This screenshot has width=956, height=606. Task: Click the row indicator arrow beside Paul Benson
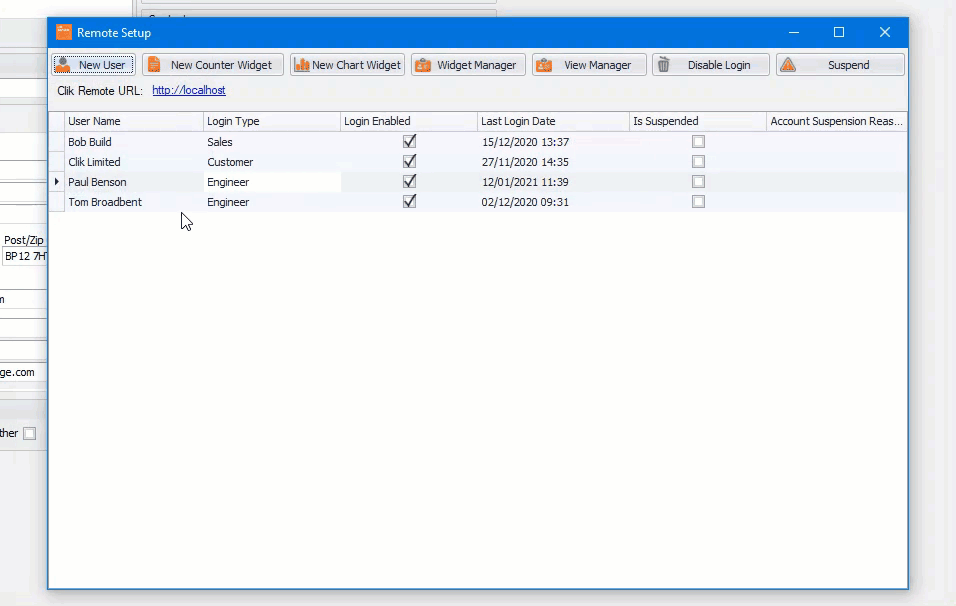(57, 182)
